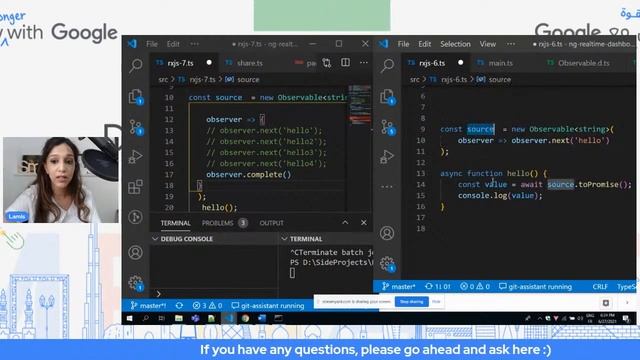Screen dimensions: 640x360
Task: Open Manage gear in right VS Code window
Action: 387,264
